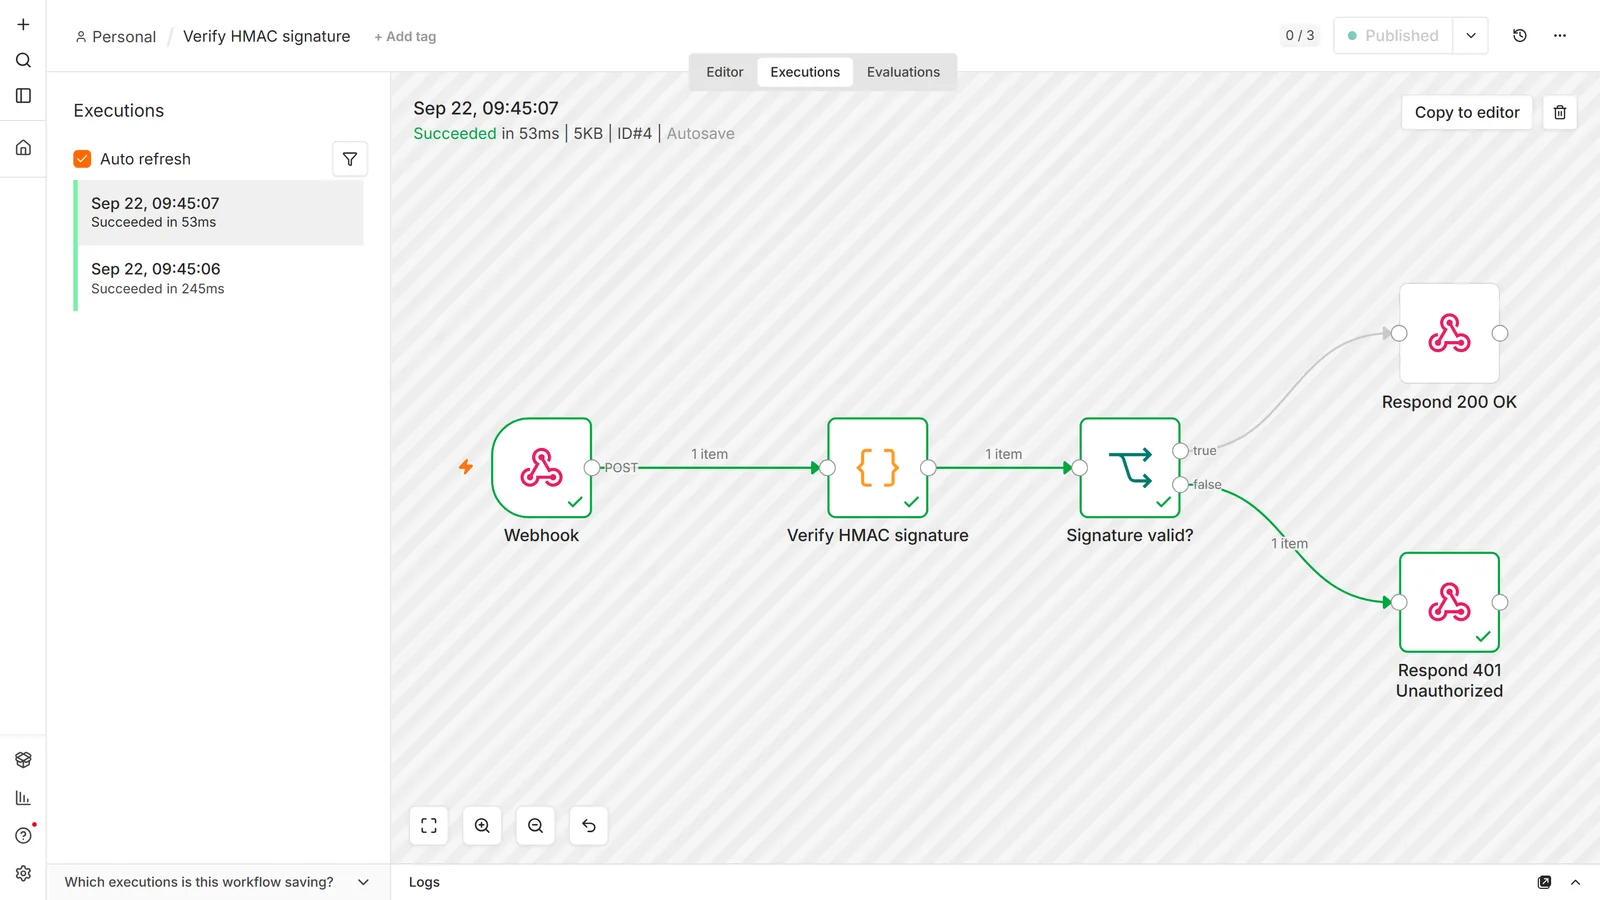Delete this execution with the trash icon
This screenshot has height=900, width=1600.
(1560, 112)
